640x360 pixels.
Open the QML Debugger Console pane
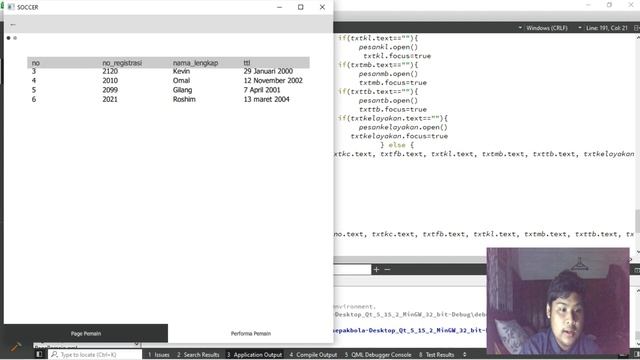click(x=378, y=354)
